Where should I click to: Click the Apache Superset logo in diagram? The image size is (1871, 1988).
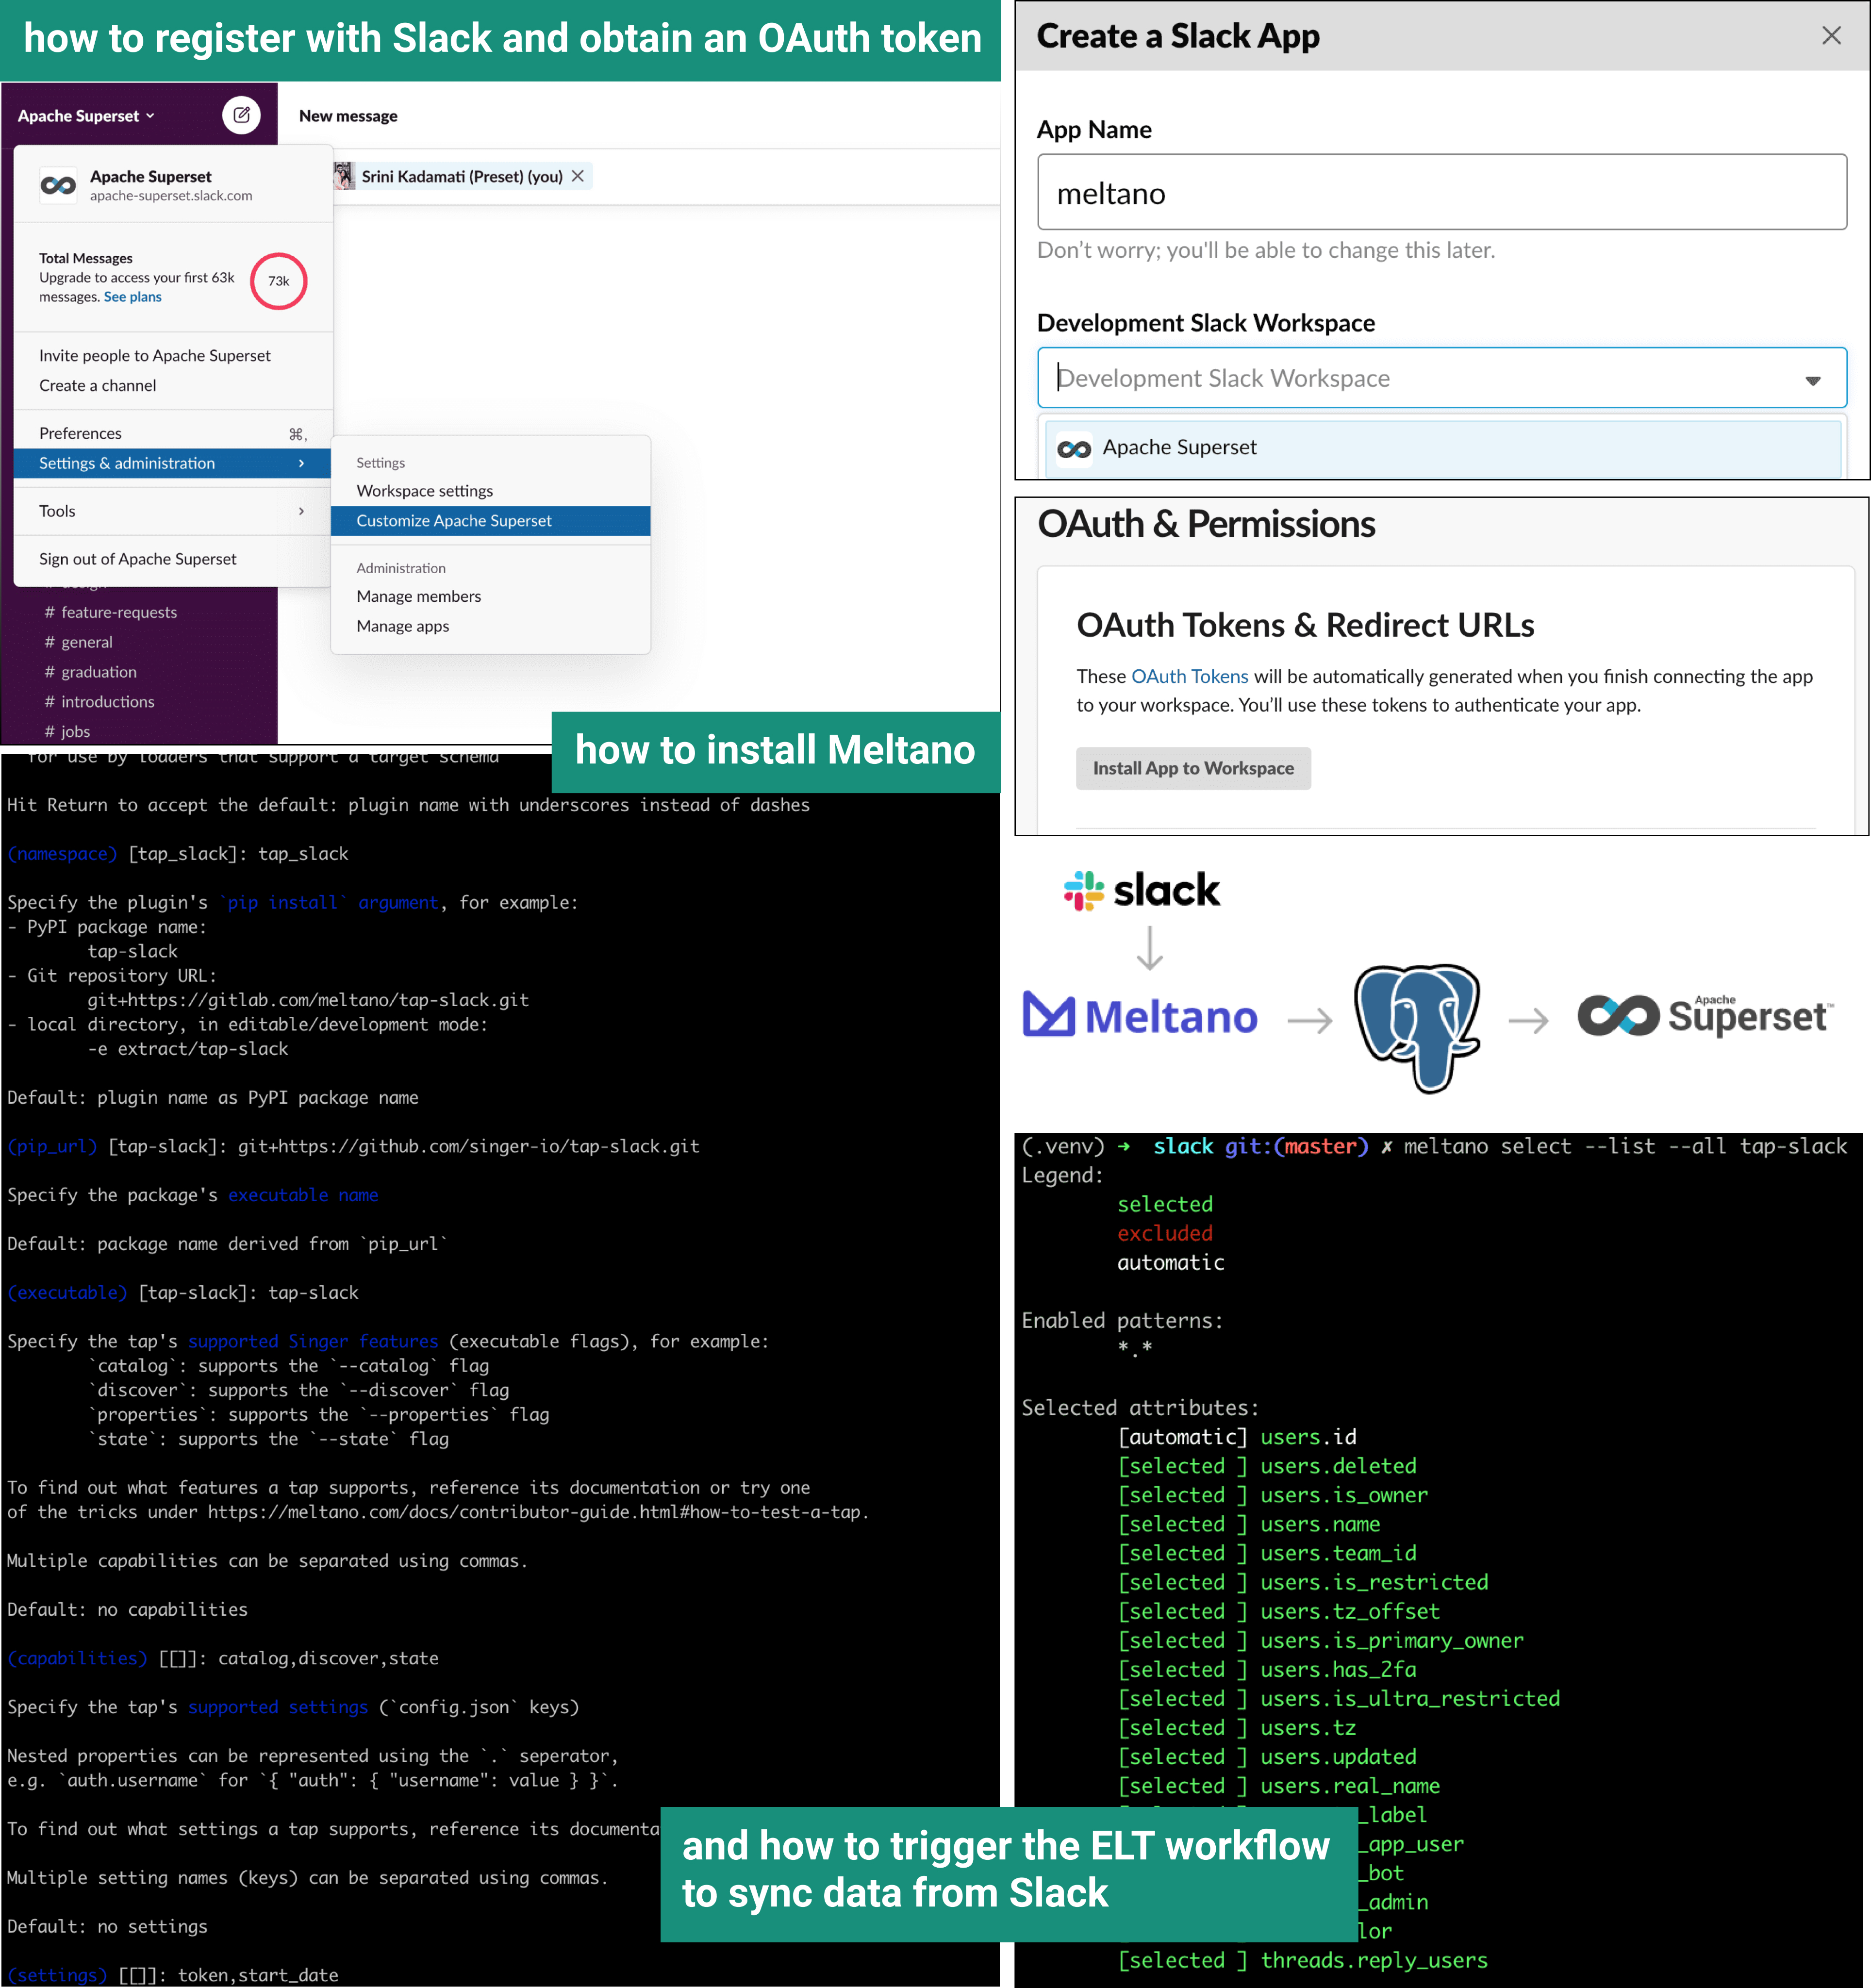pyautogui.click(x=1705, y=1016)
